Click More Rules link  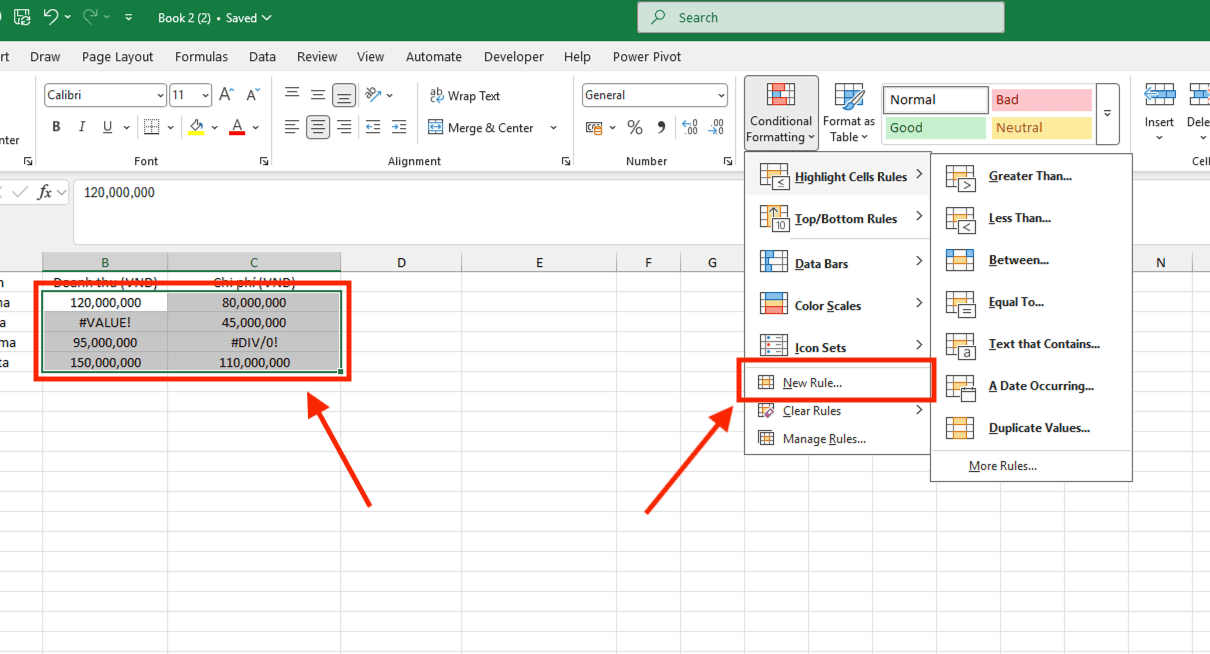click(x=1003, y=466)
